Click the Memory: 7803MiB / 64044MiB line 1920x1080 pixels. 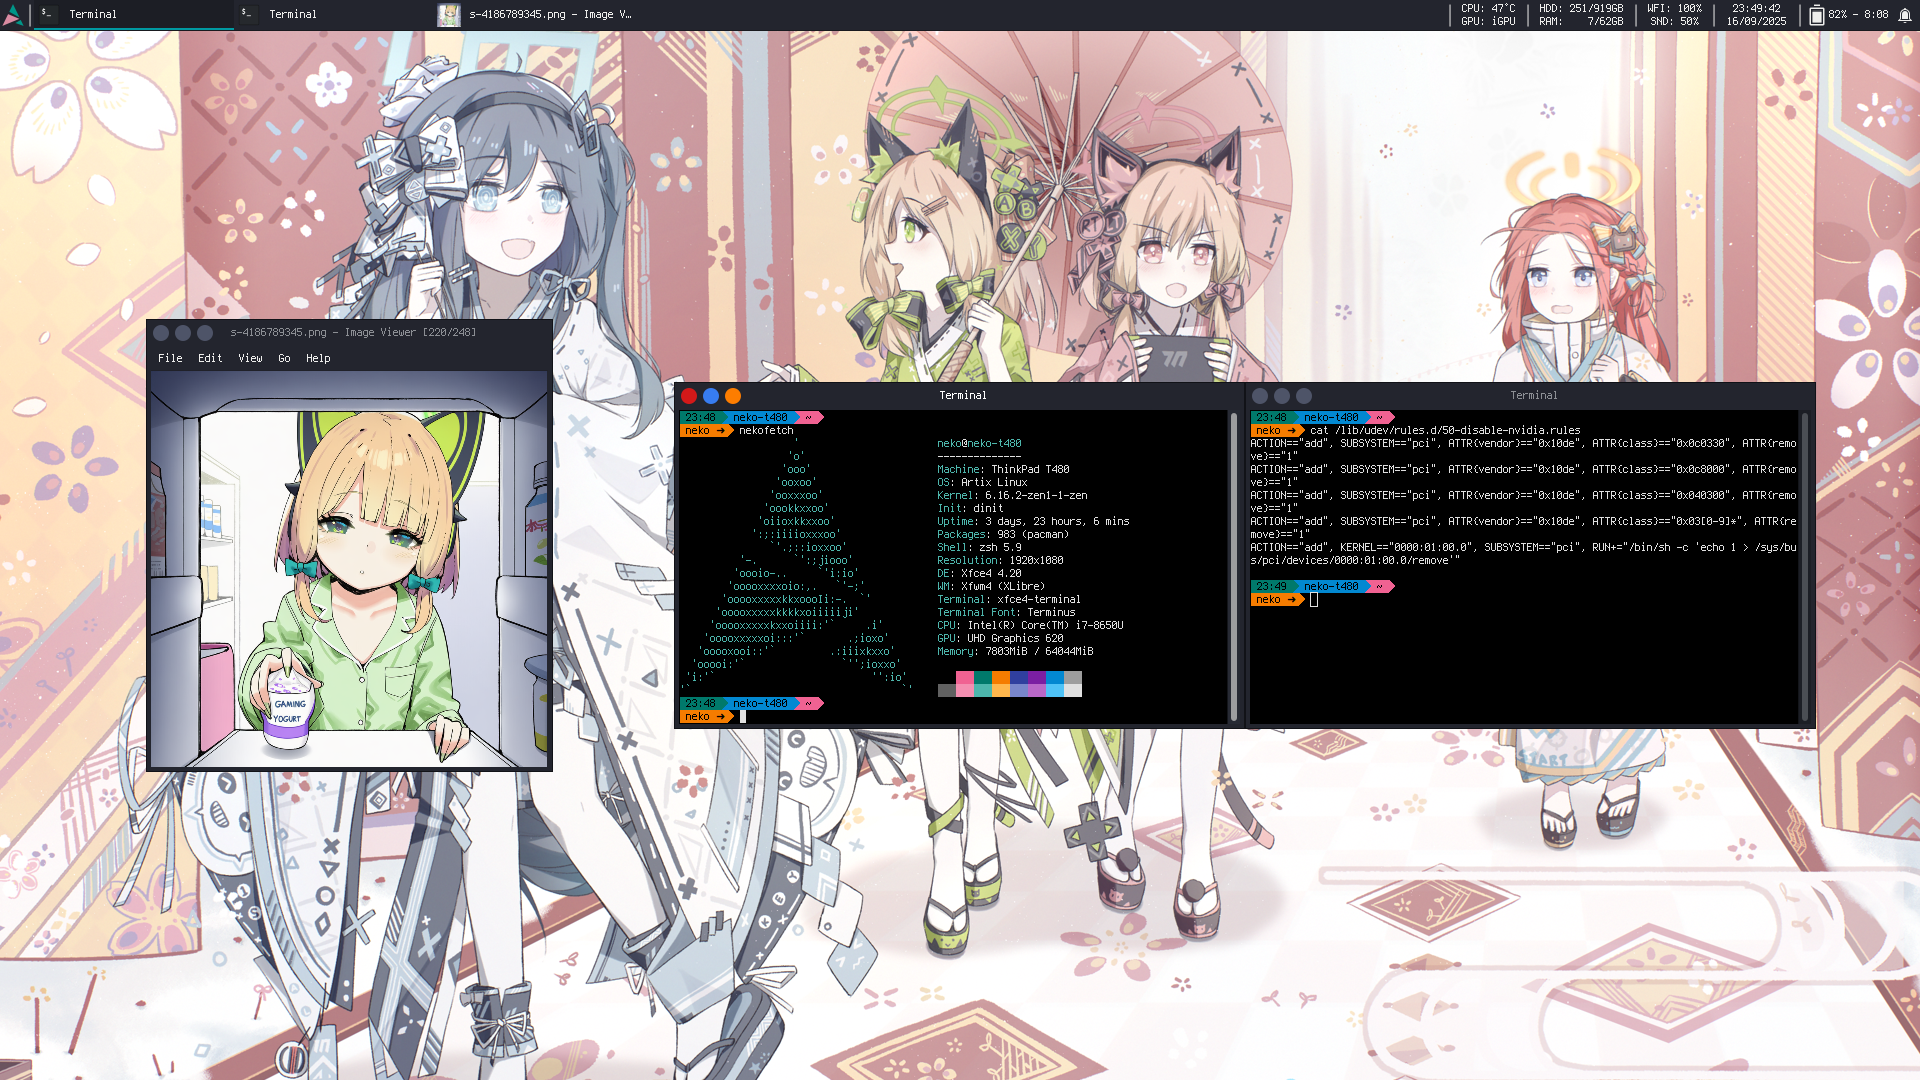[1015, 652]
